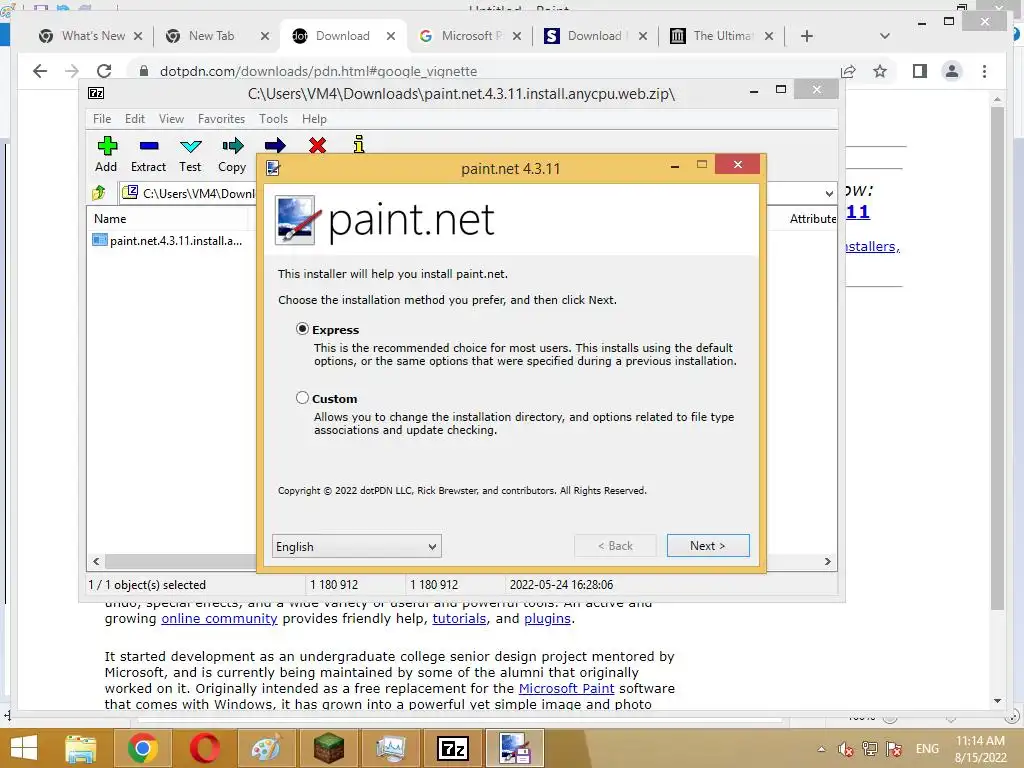
Task: Open the Tools menu in 7-Zip
Action: point(273,119)
